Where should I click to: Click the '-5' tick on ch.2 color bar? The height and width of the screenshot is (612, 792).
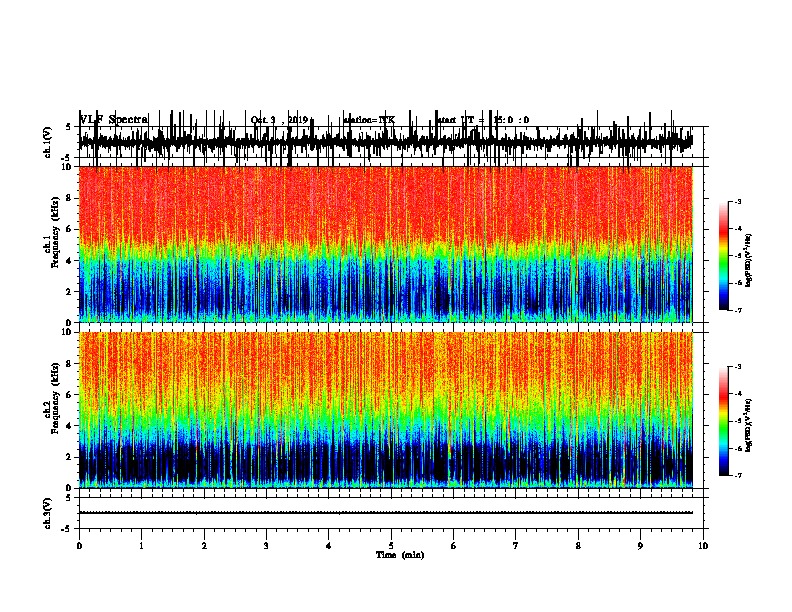click(x=737, y=421)
